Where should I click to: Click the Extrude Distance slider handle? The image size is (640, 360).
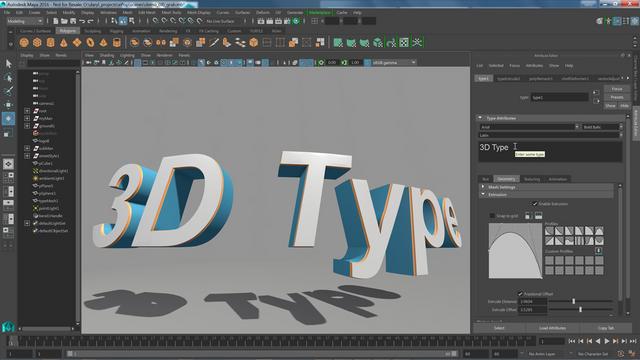[573, 301]
